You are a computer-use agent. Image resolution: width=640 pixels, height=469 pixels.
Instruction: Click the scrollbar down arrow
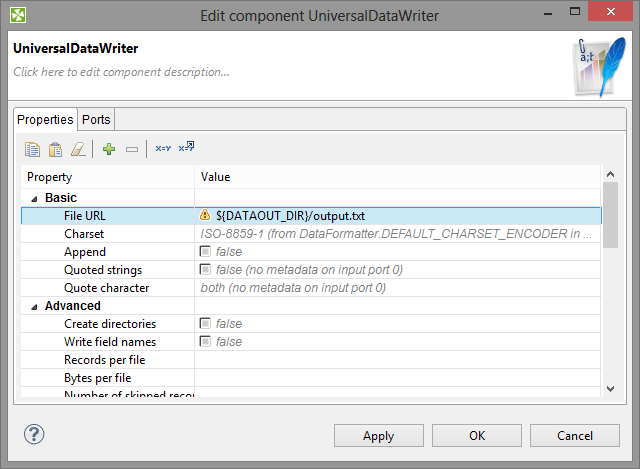[x=610, y=388]
